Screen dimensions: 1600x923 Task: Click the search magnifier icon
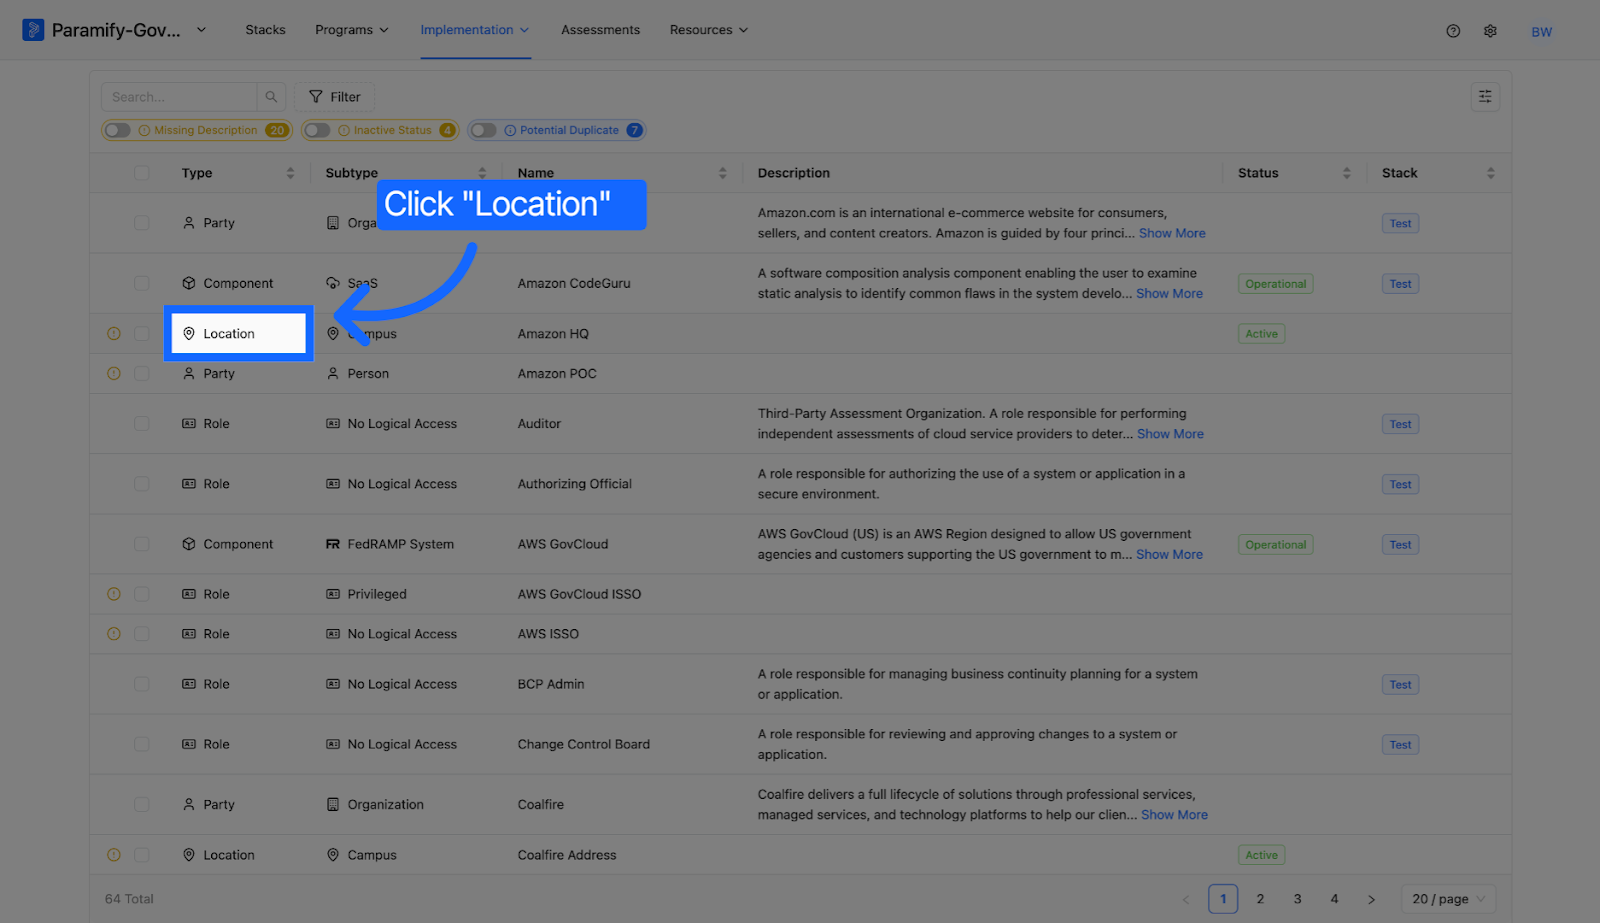point(271,97)
